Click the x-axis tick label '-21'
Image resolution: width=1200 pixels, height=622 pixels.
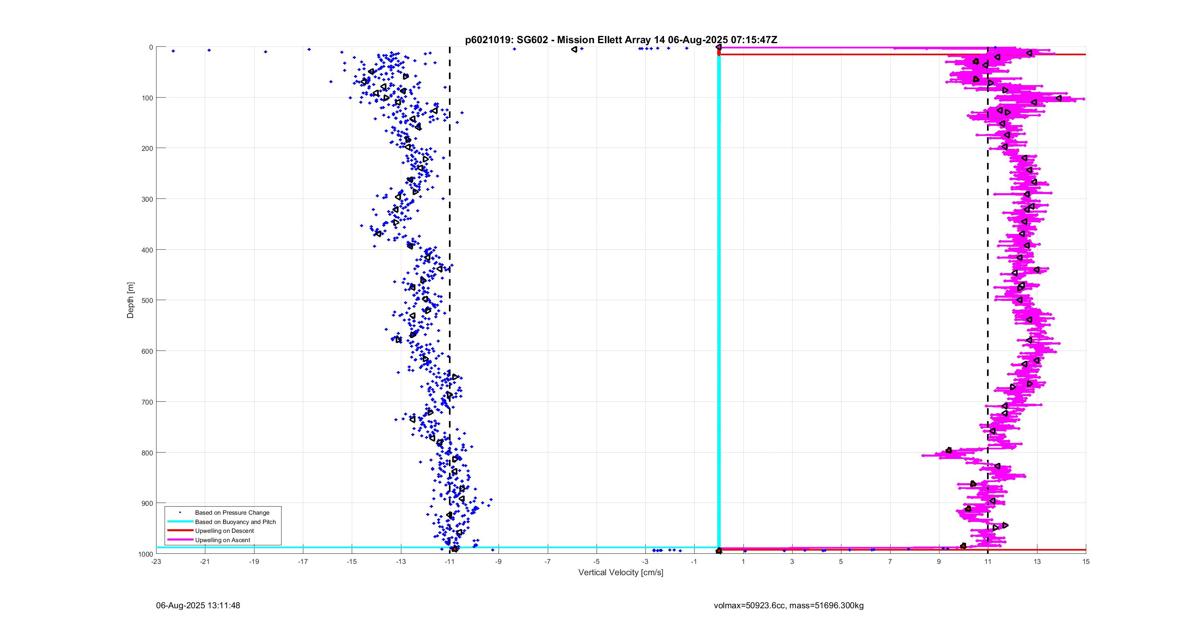[x=205, y=561]
